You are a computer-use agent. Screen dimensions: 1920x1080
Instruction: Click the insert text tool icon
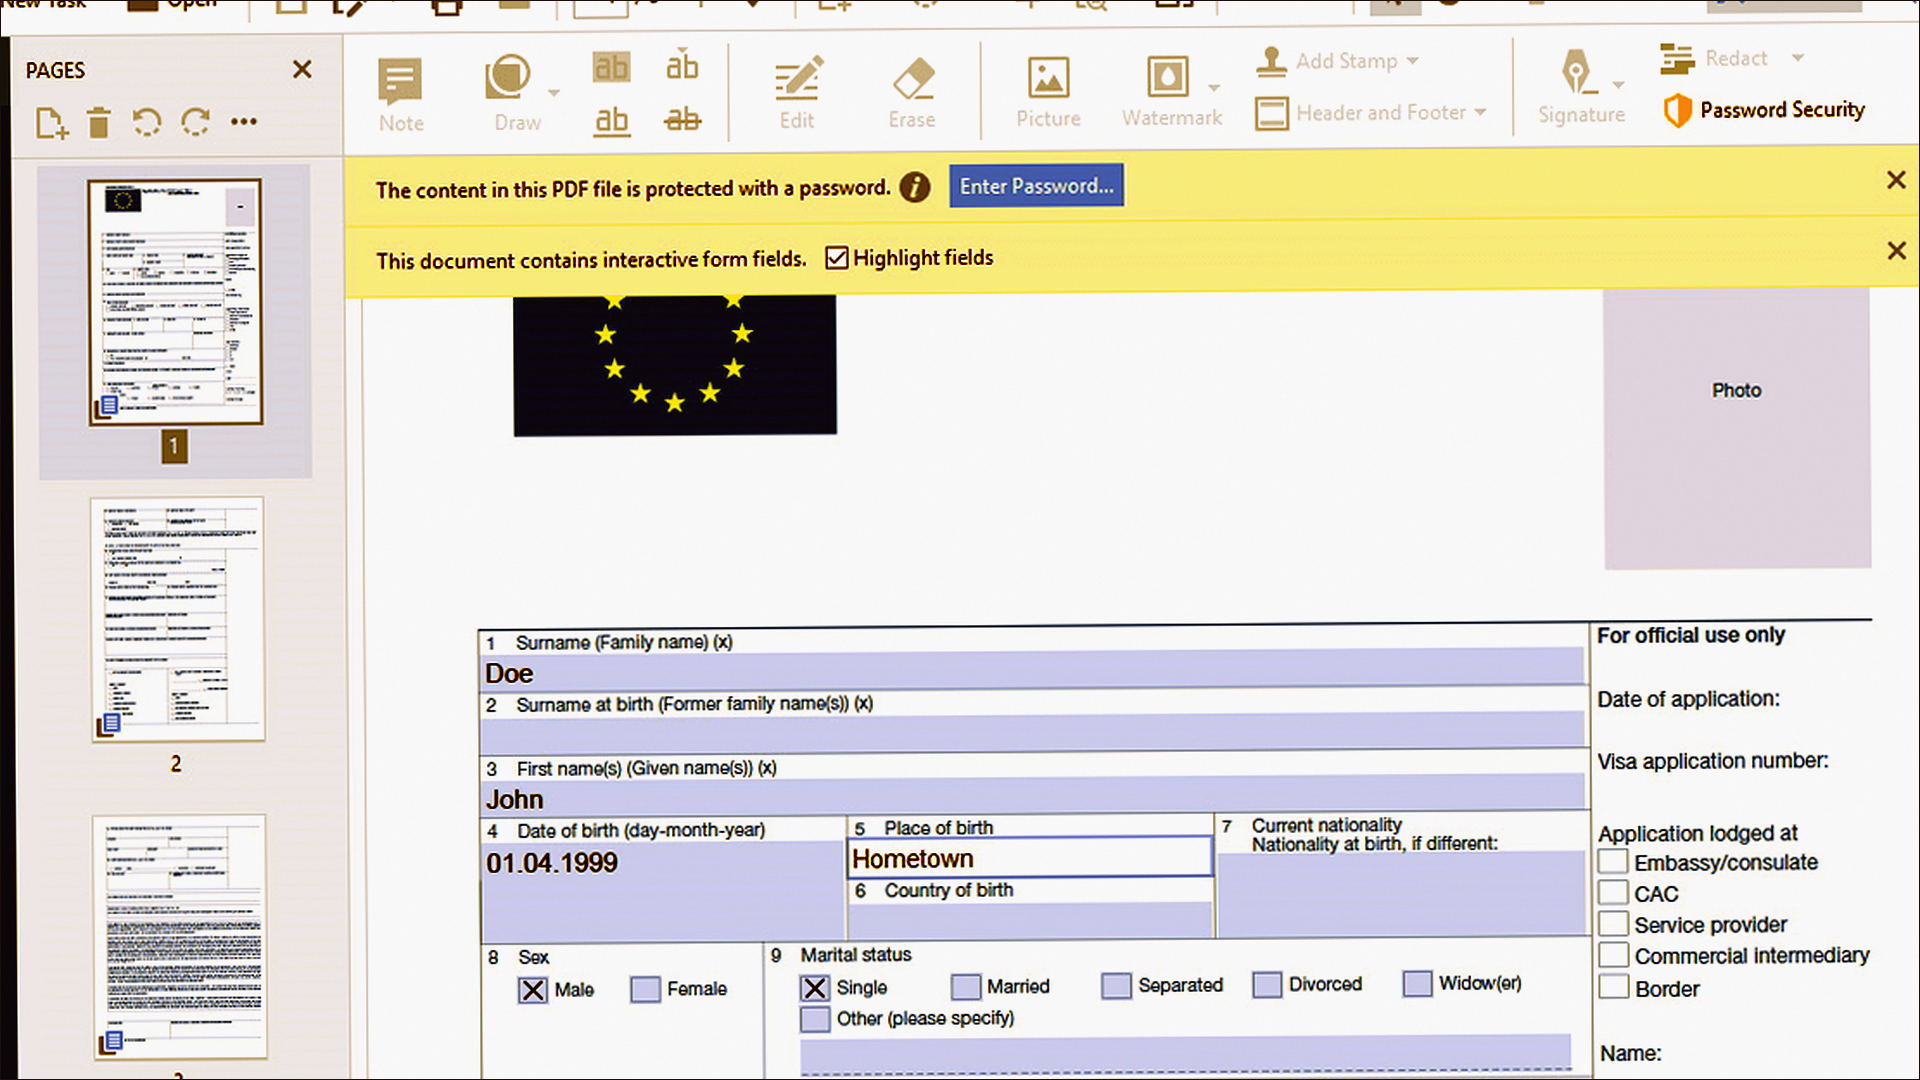pos(682,65)
